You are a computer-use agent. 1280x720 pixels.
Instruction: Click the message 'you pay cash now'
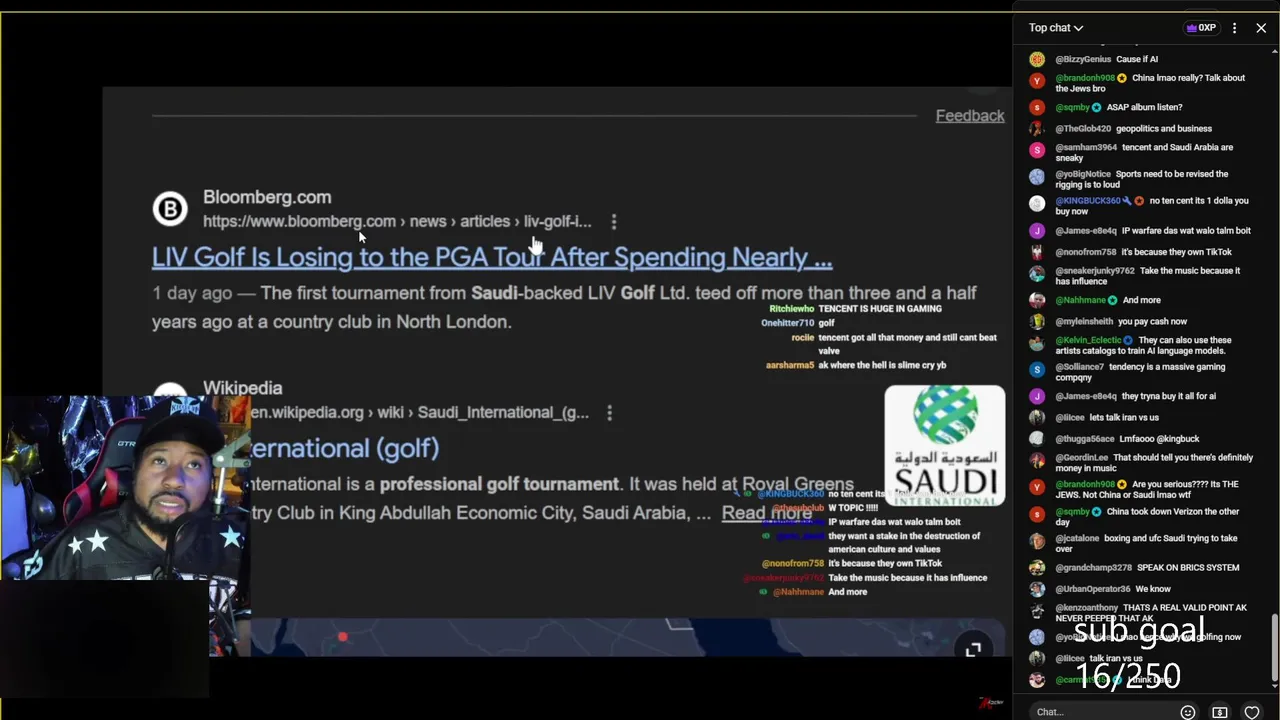point(1153,322)
